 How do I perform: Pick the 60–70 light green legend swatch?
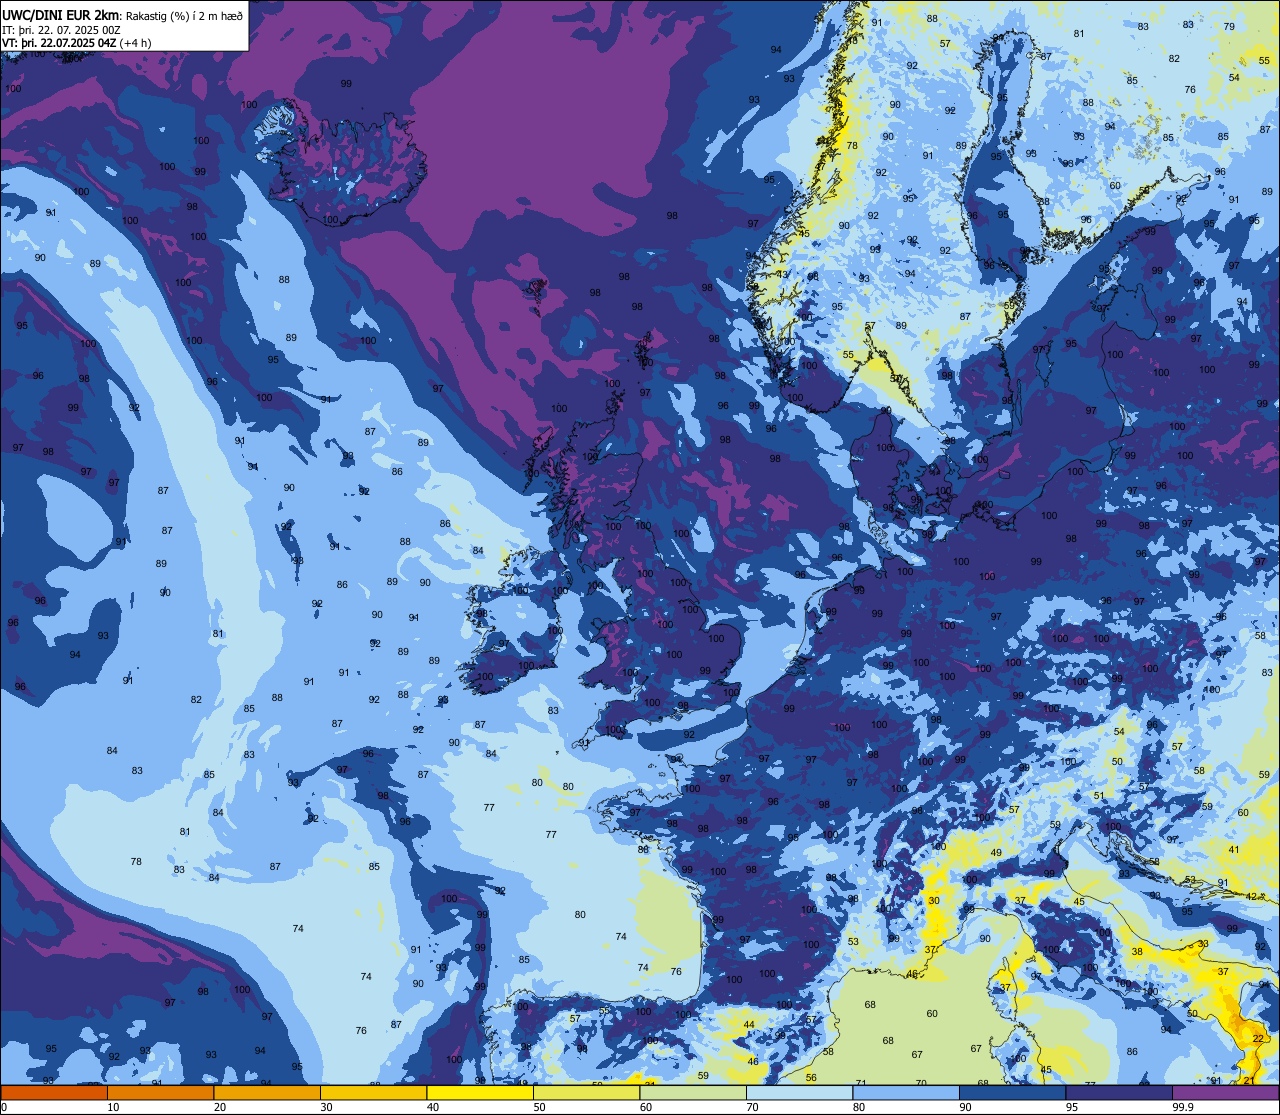(693, 1092)
